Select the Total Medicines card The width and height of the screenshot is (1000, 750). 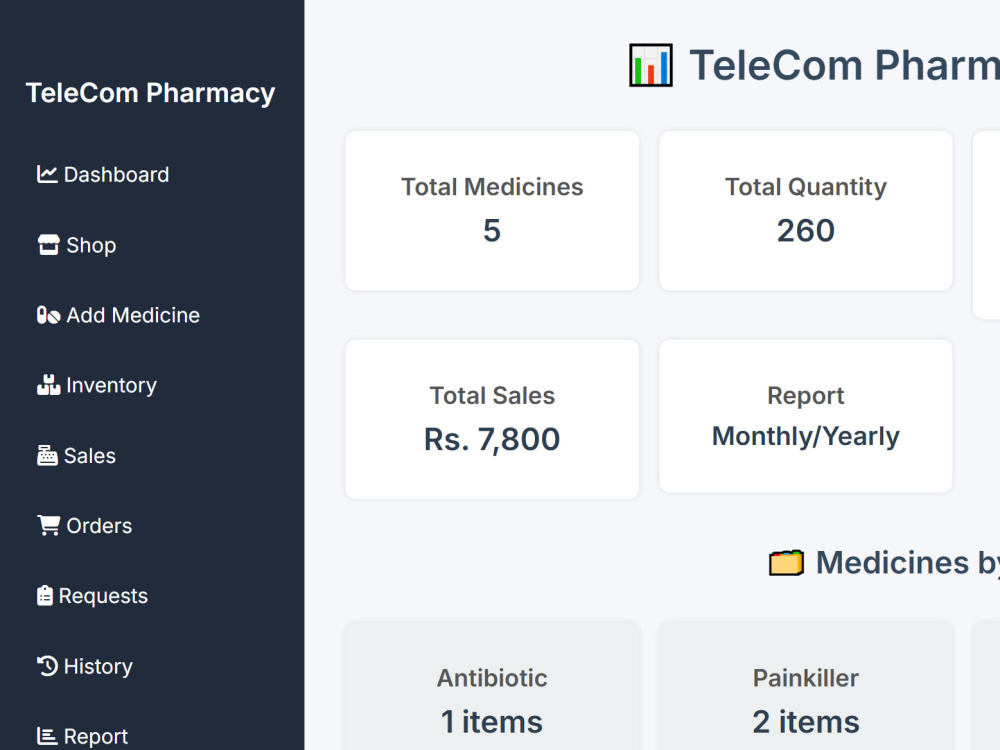pos(492,210)
